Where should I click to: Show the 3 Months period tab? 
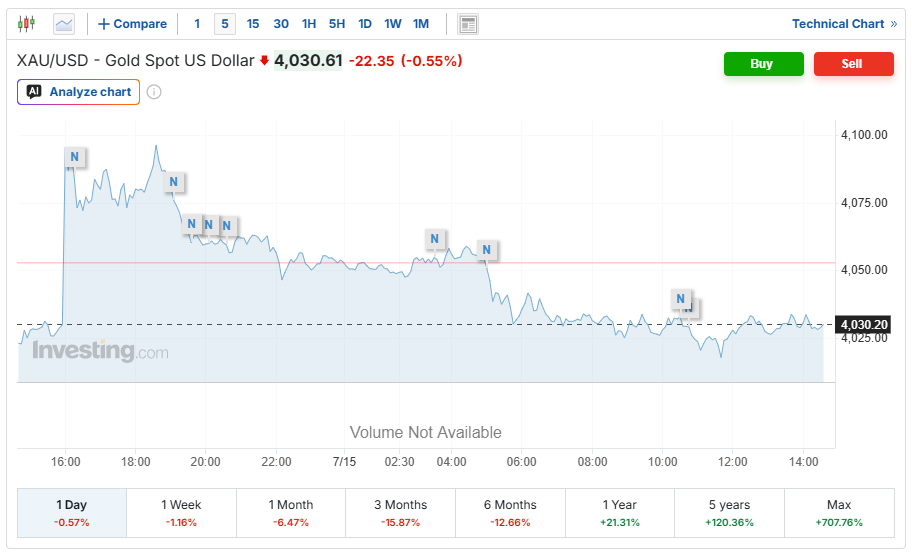click(x=400, y=513)
